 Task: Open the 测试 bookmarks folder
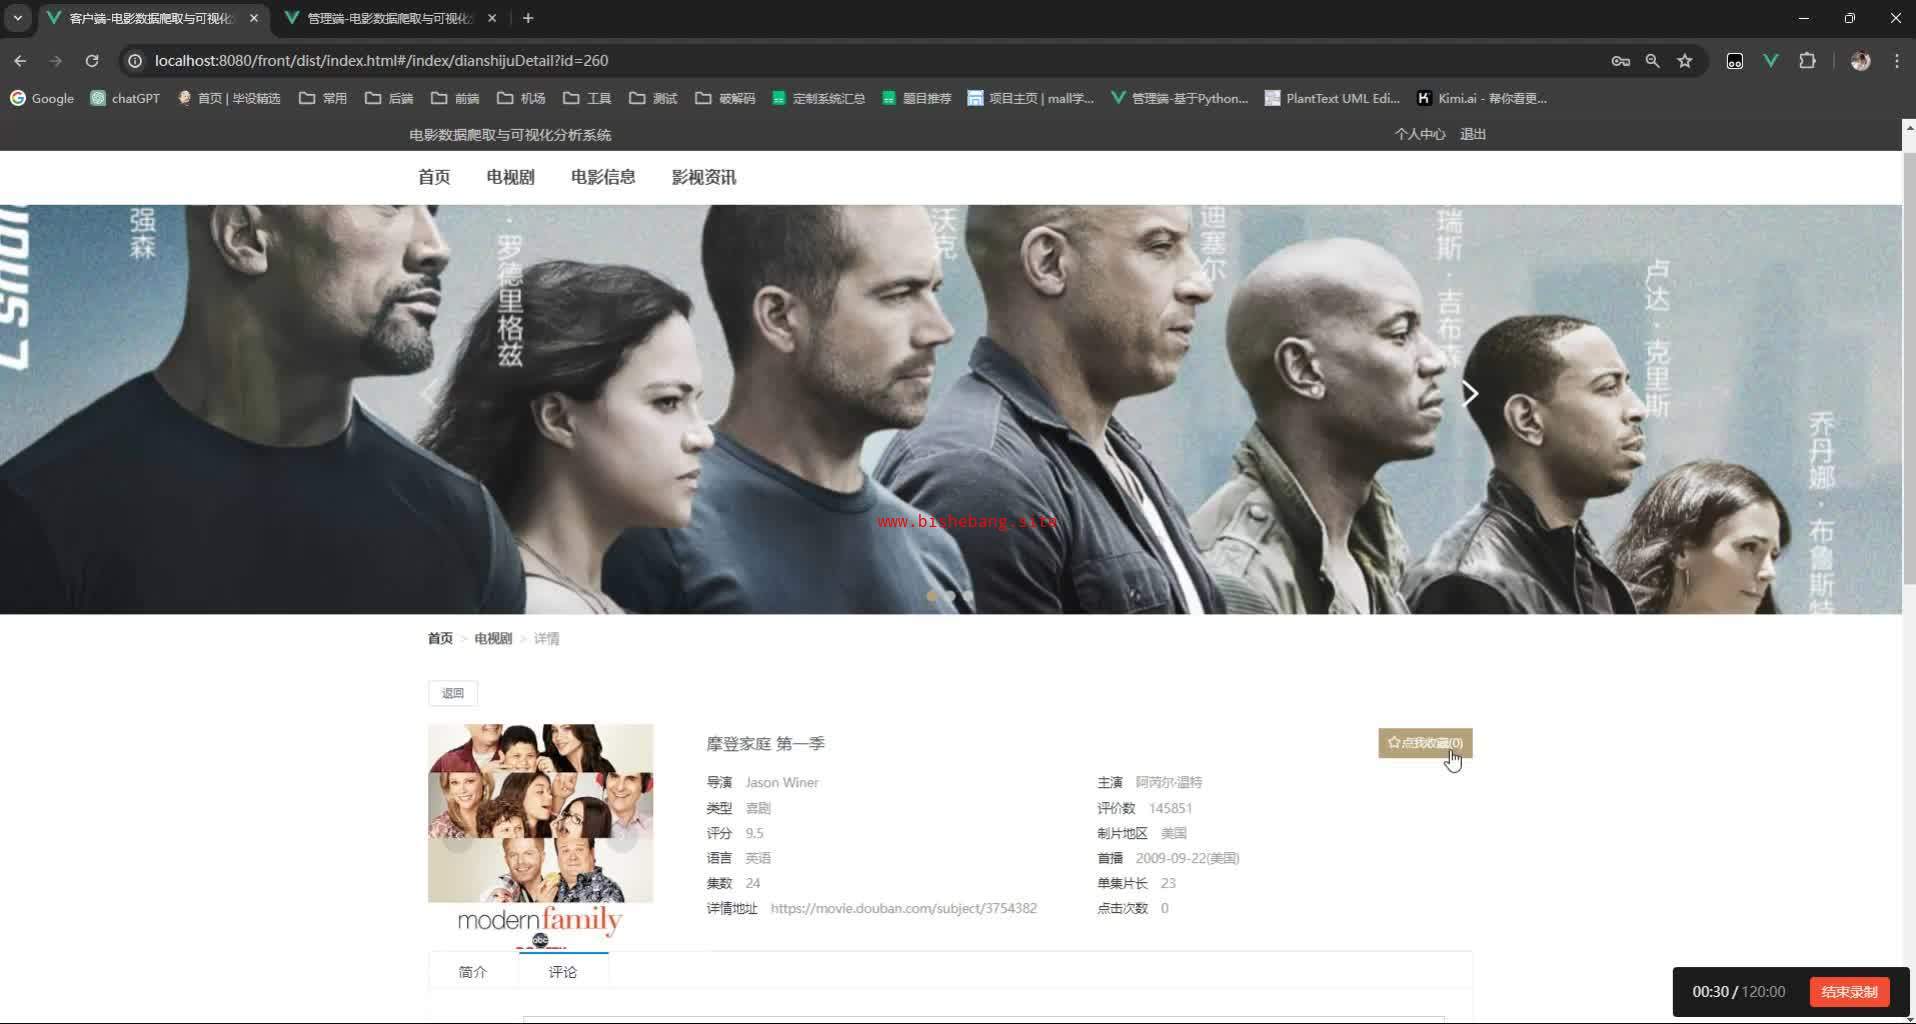[x=653, y=98]
